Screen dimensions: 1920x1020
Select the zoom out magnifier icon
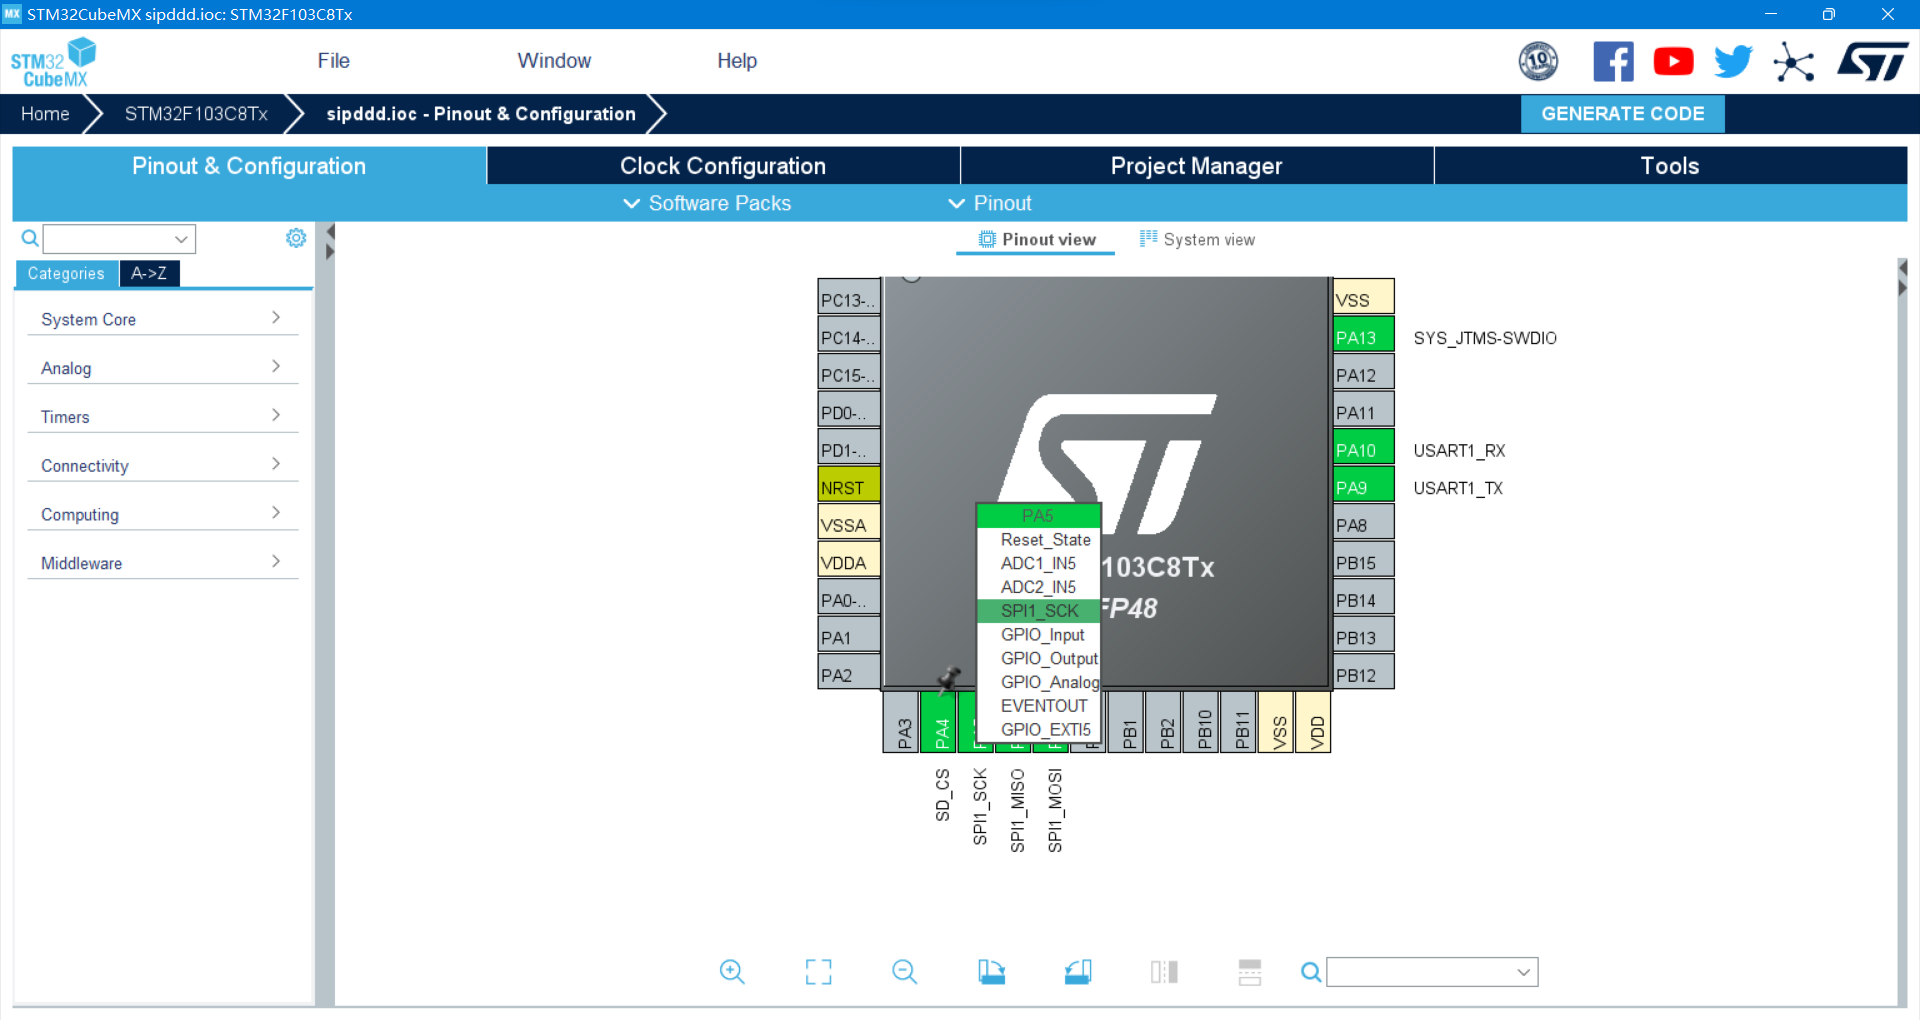pyautogui.click(x=904, y=971)
